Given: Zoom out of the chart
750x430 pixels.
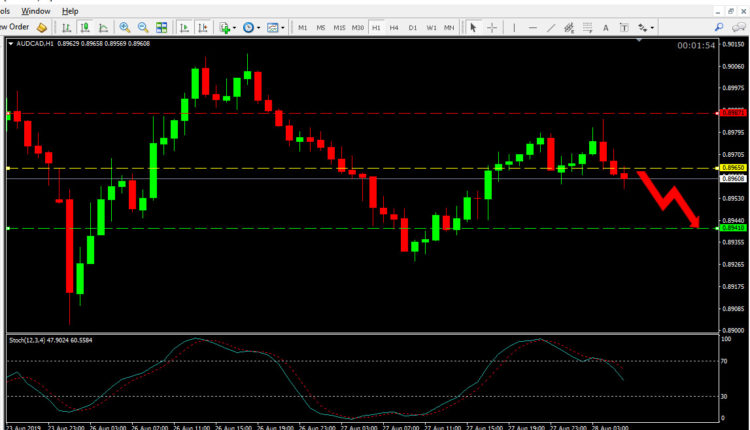Looking at the screenshot, I should (x=143, y=28).
